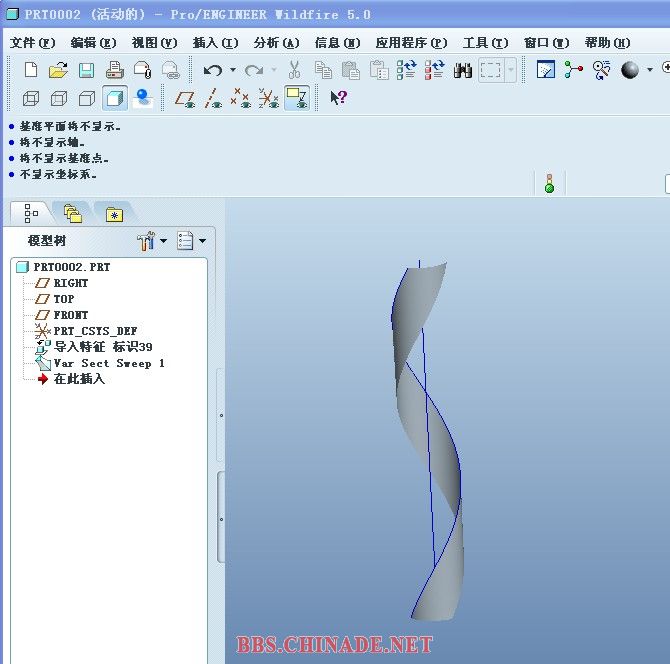
Task: Open the 文件(F) menu
Action: point(32,43)
